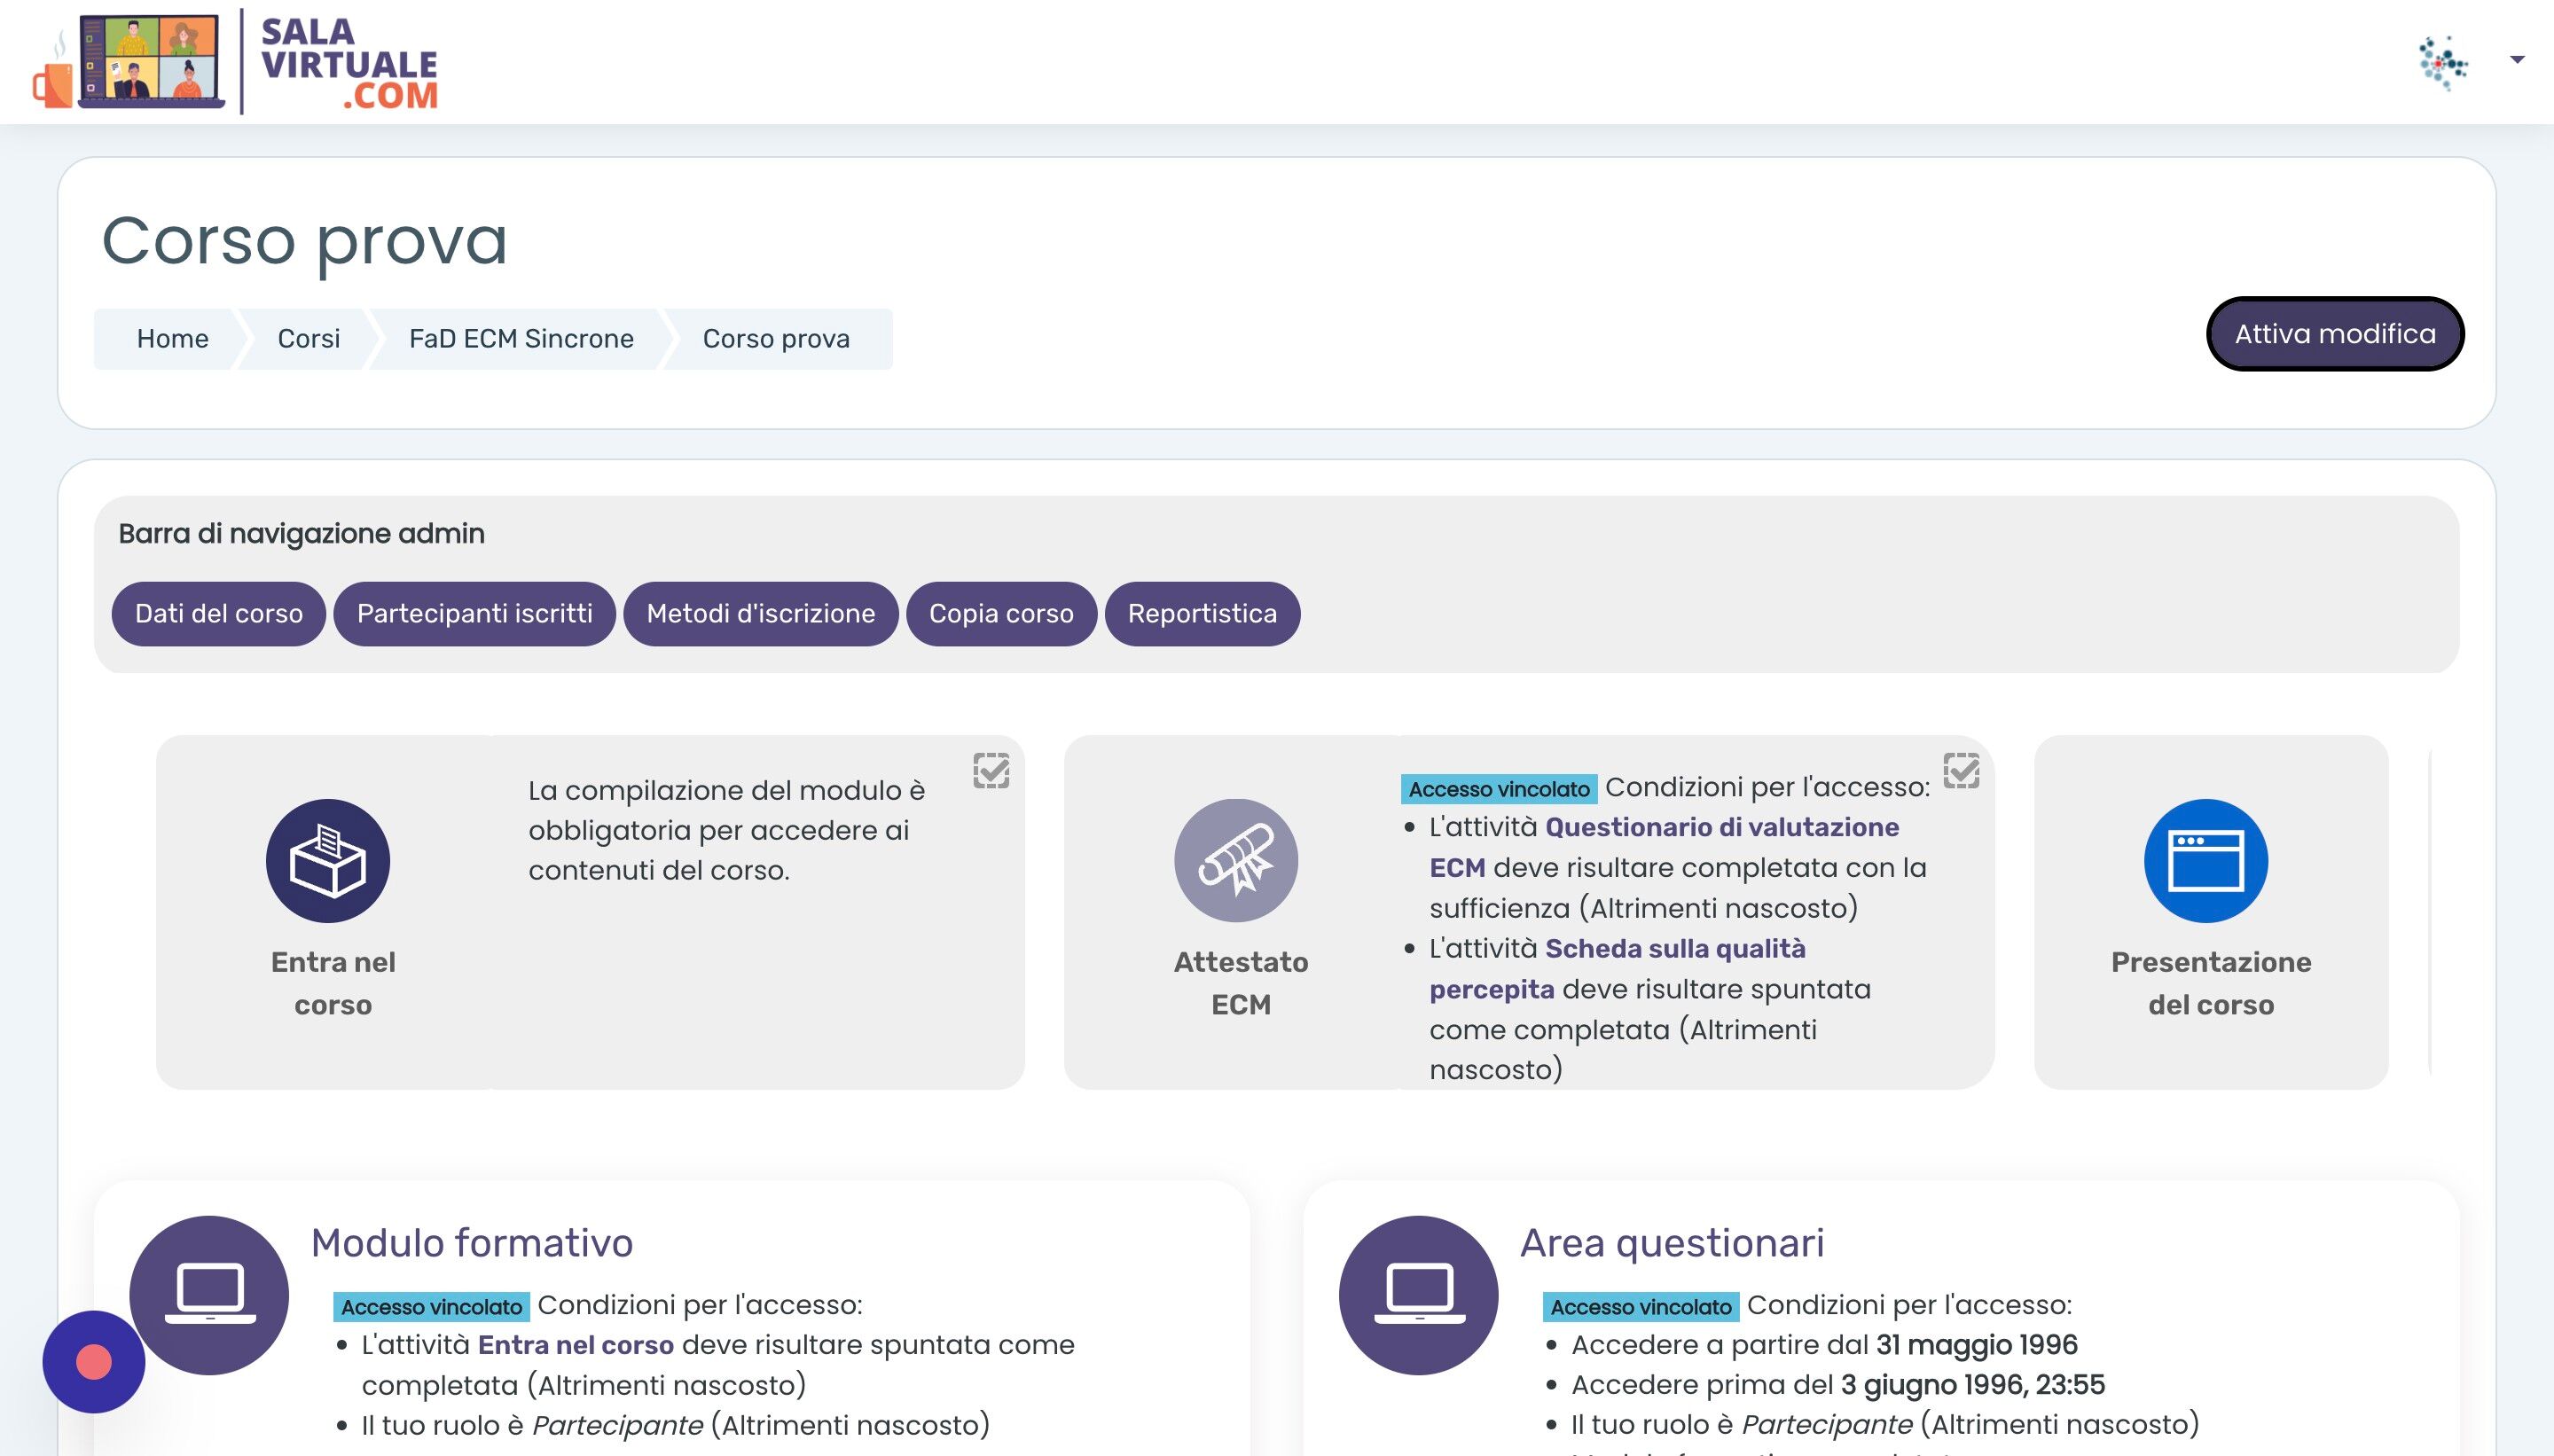Open Reportistica
2554x1456 pixels.
coord(1202,614)
